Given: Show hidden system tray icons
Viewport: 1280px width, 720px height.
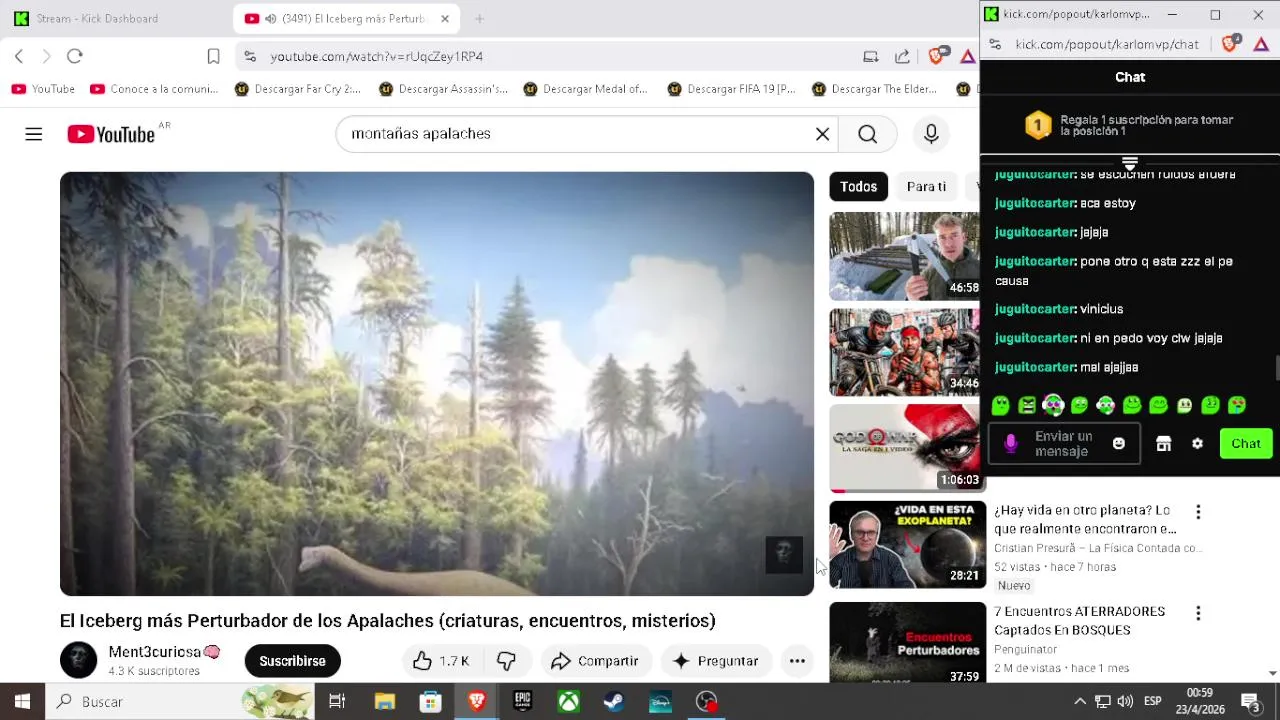Looking at the screenshot, I should pos(1080,702).
